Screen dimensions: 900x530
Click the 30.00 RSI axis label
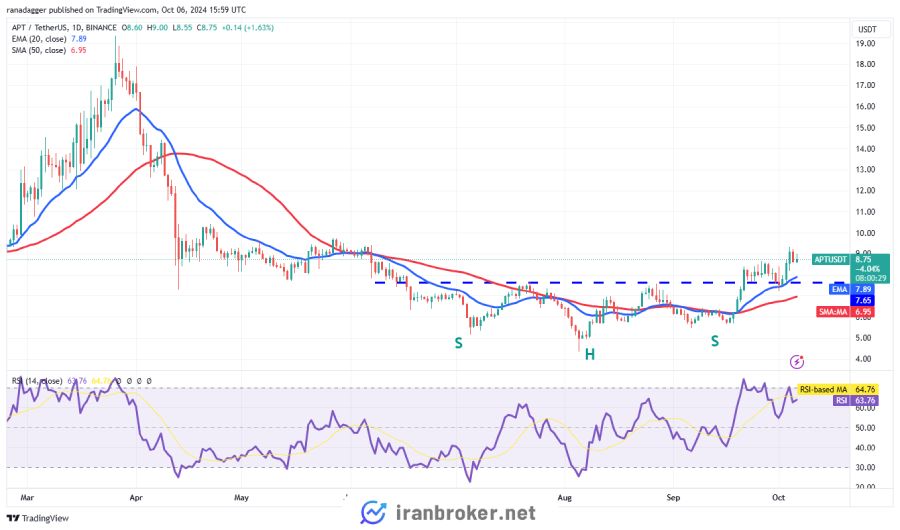865,467
